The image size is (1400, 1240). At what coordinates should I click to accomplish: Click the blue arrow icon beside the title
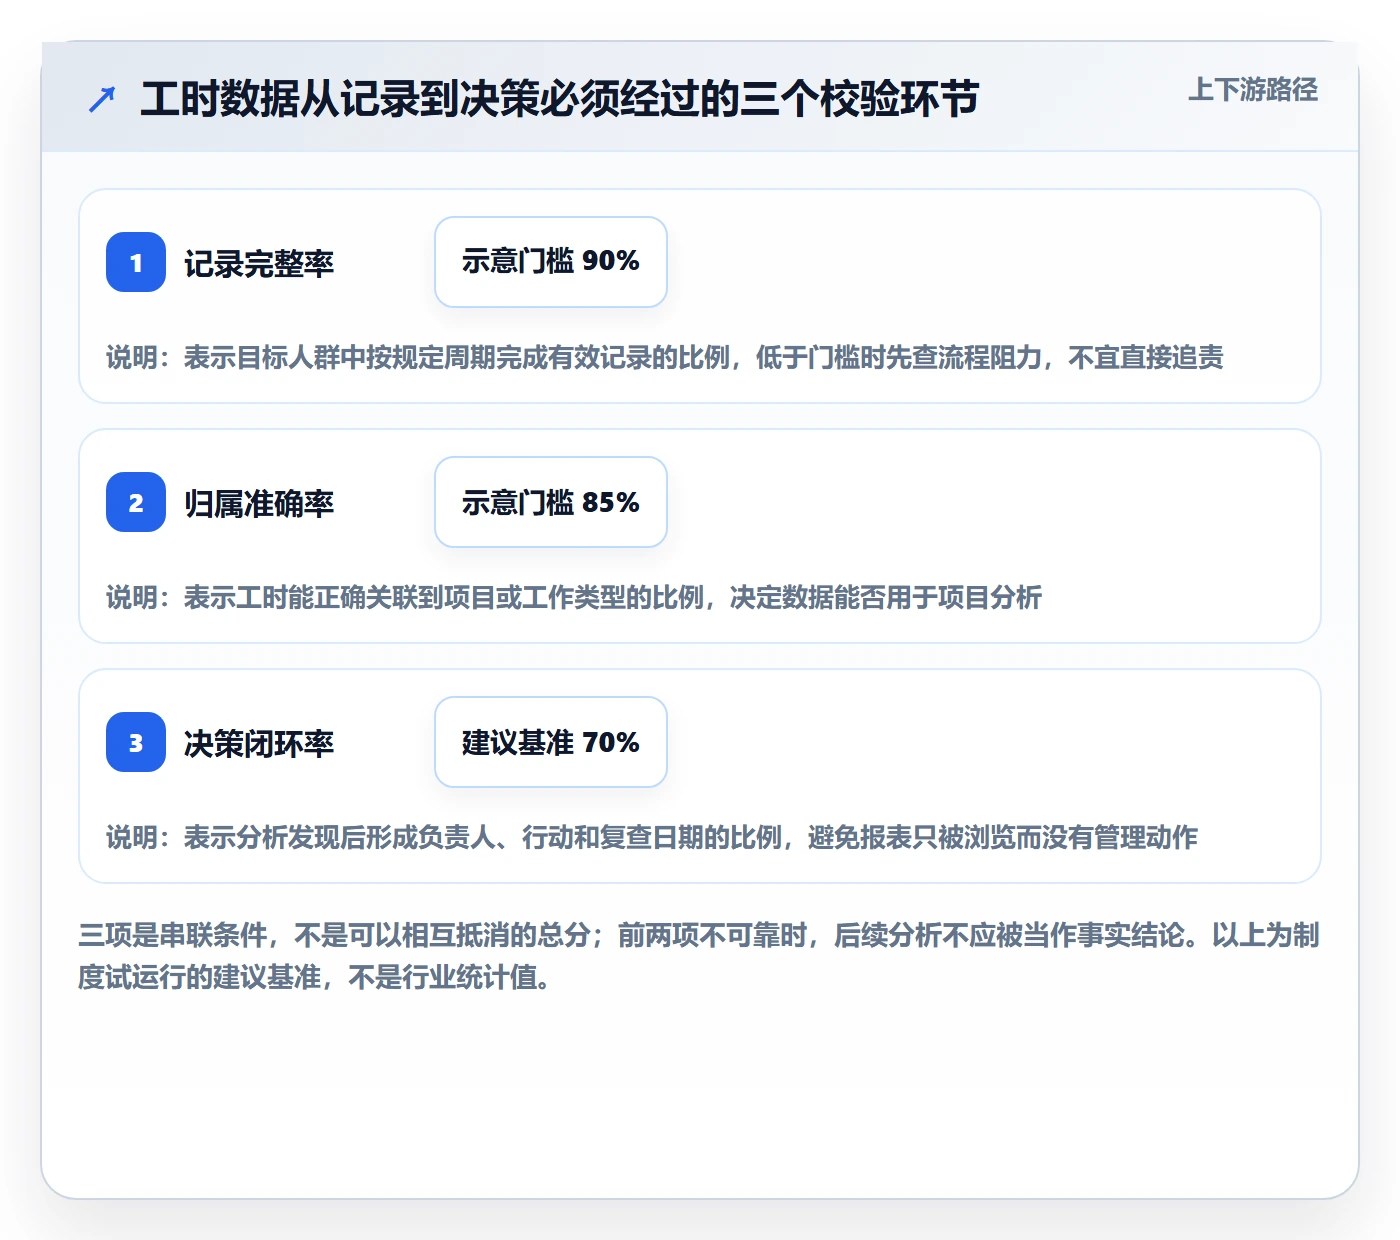[102, 99]
